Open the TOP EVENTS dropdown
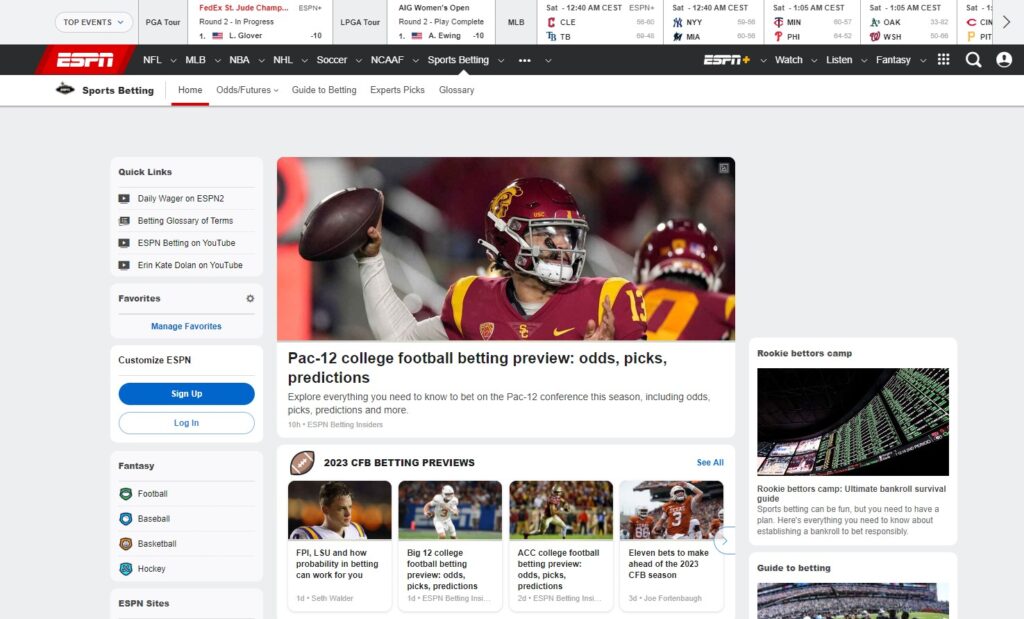The width and height of the screenshot is (1024, 619). point(93,21)
